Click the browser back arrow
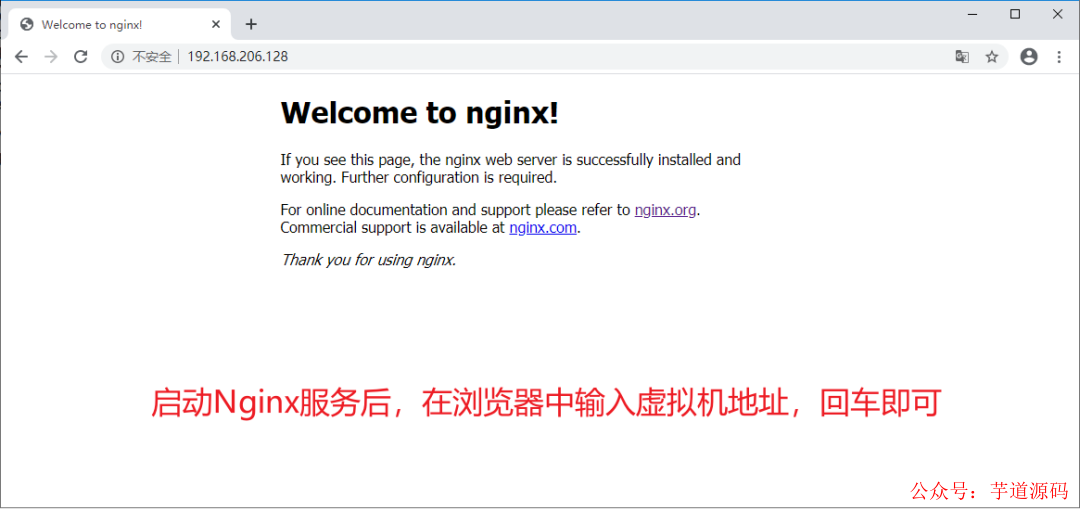The image size is (1080, 511). point(21,57)
